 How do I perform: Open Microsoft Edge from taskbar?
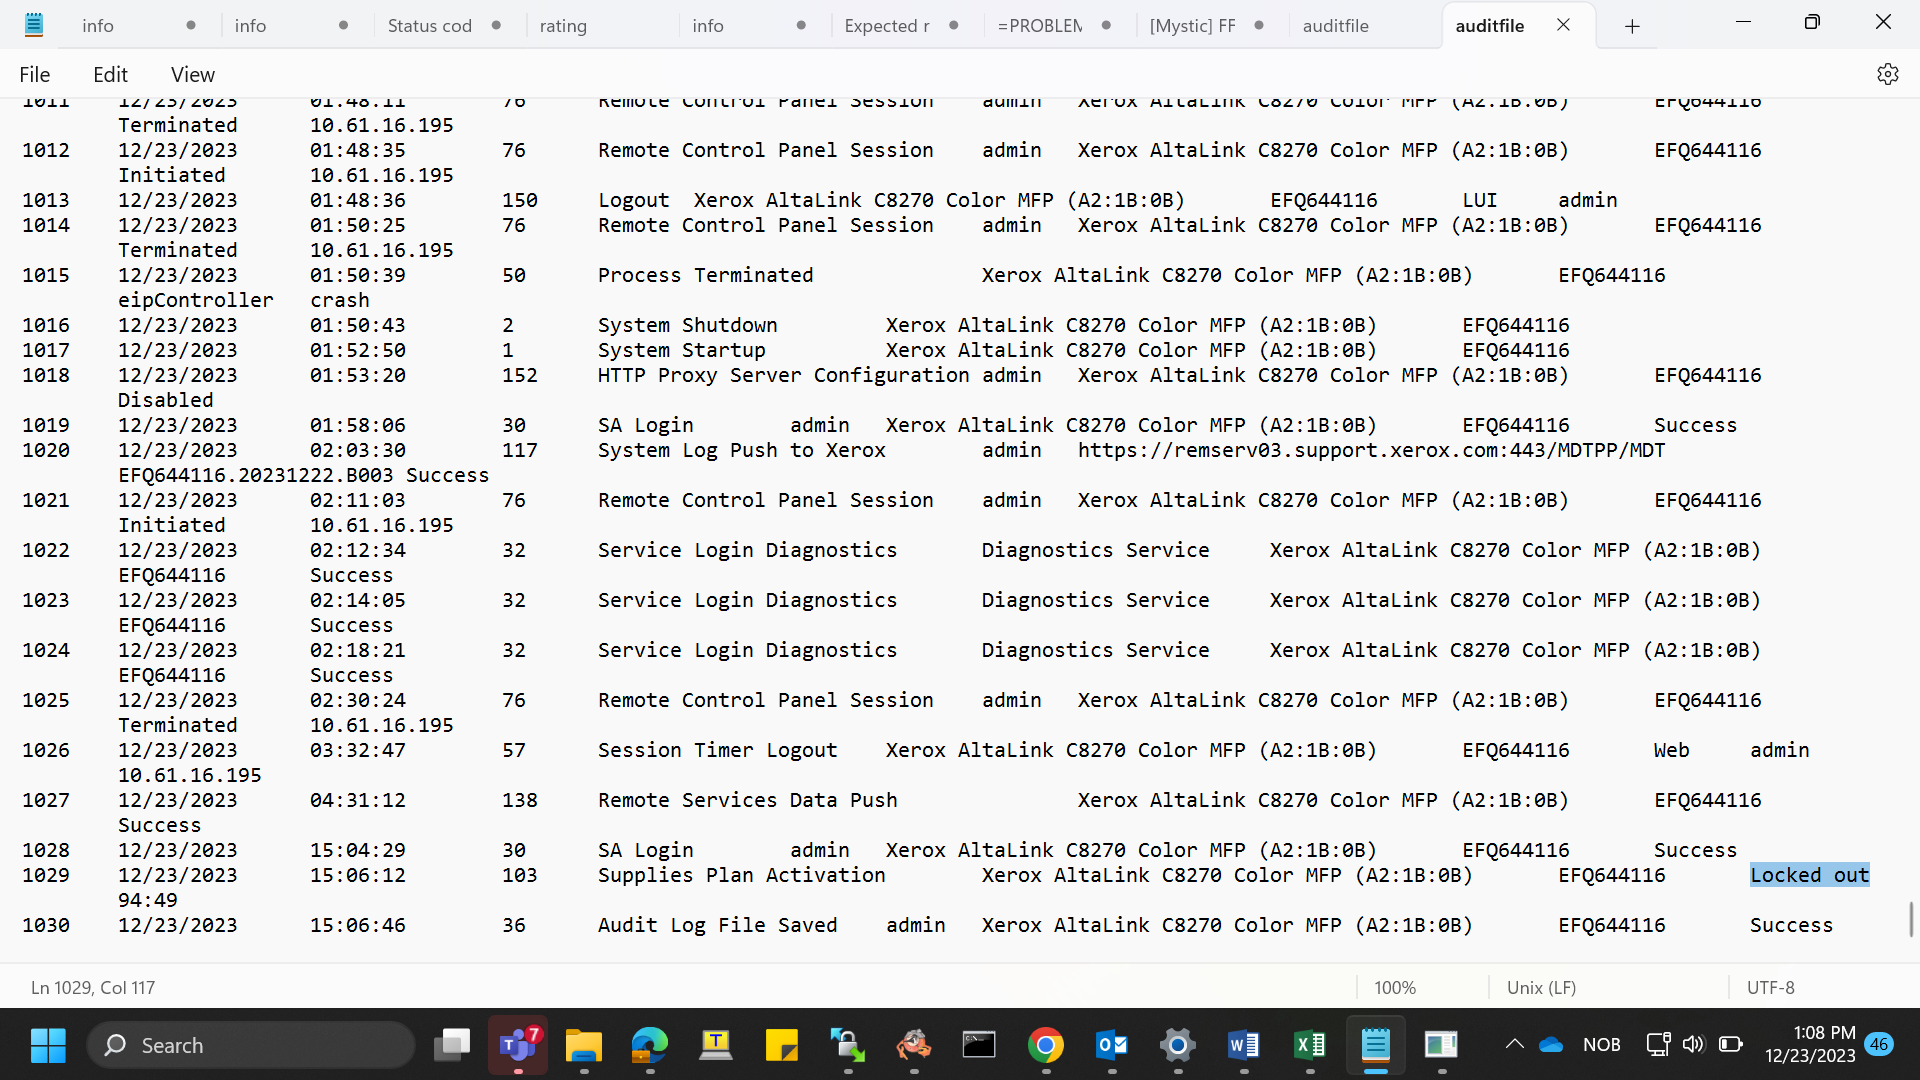[x=650, y=1045]
